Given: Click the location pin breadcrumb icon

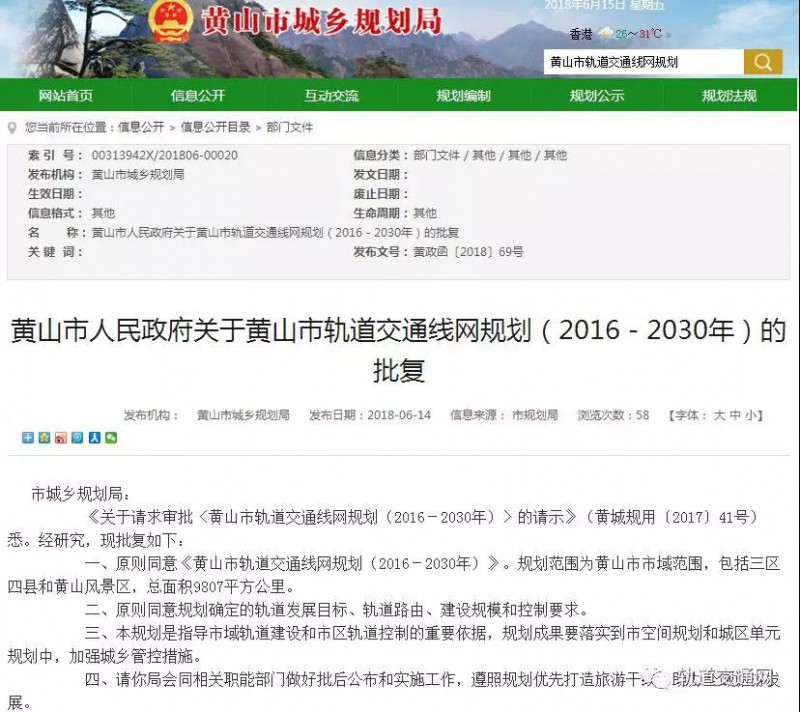Looking at the screenshot, I should (12, 128).
